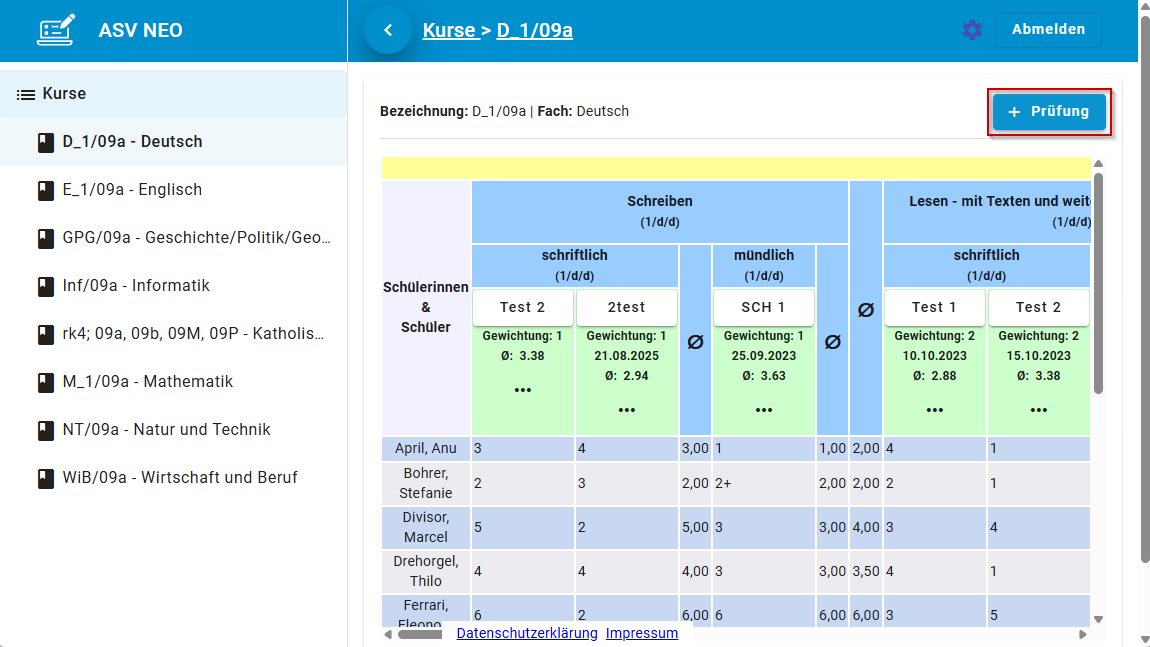The width and height of the screenshot is (1150, 647).
Task: Select GPG/09a Geschichte/Politik course
Action: (x=196, y=238)
